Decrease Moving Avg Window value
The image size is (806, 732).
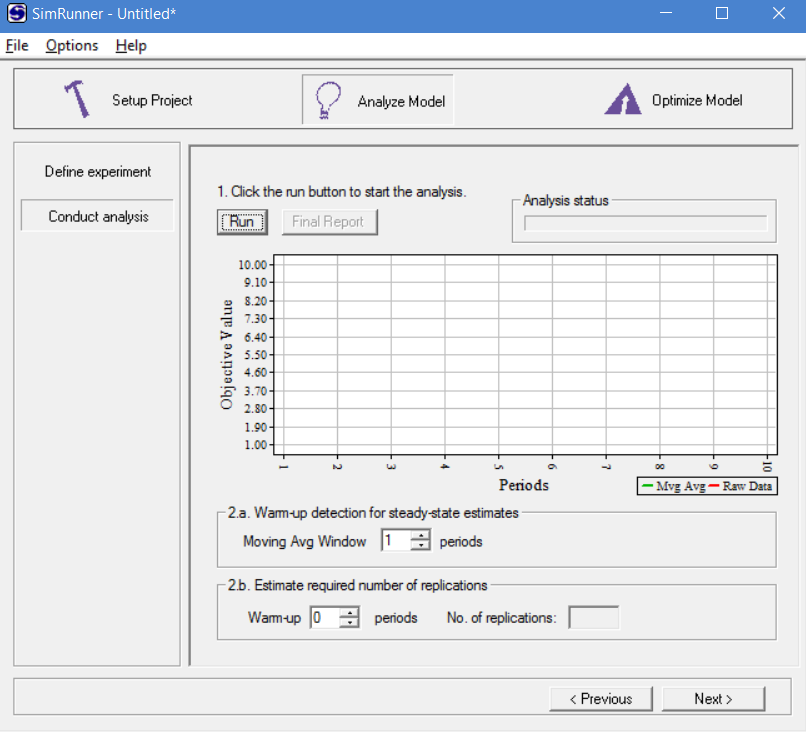tap(421, 545)
